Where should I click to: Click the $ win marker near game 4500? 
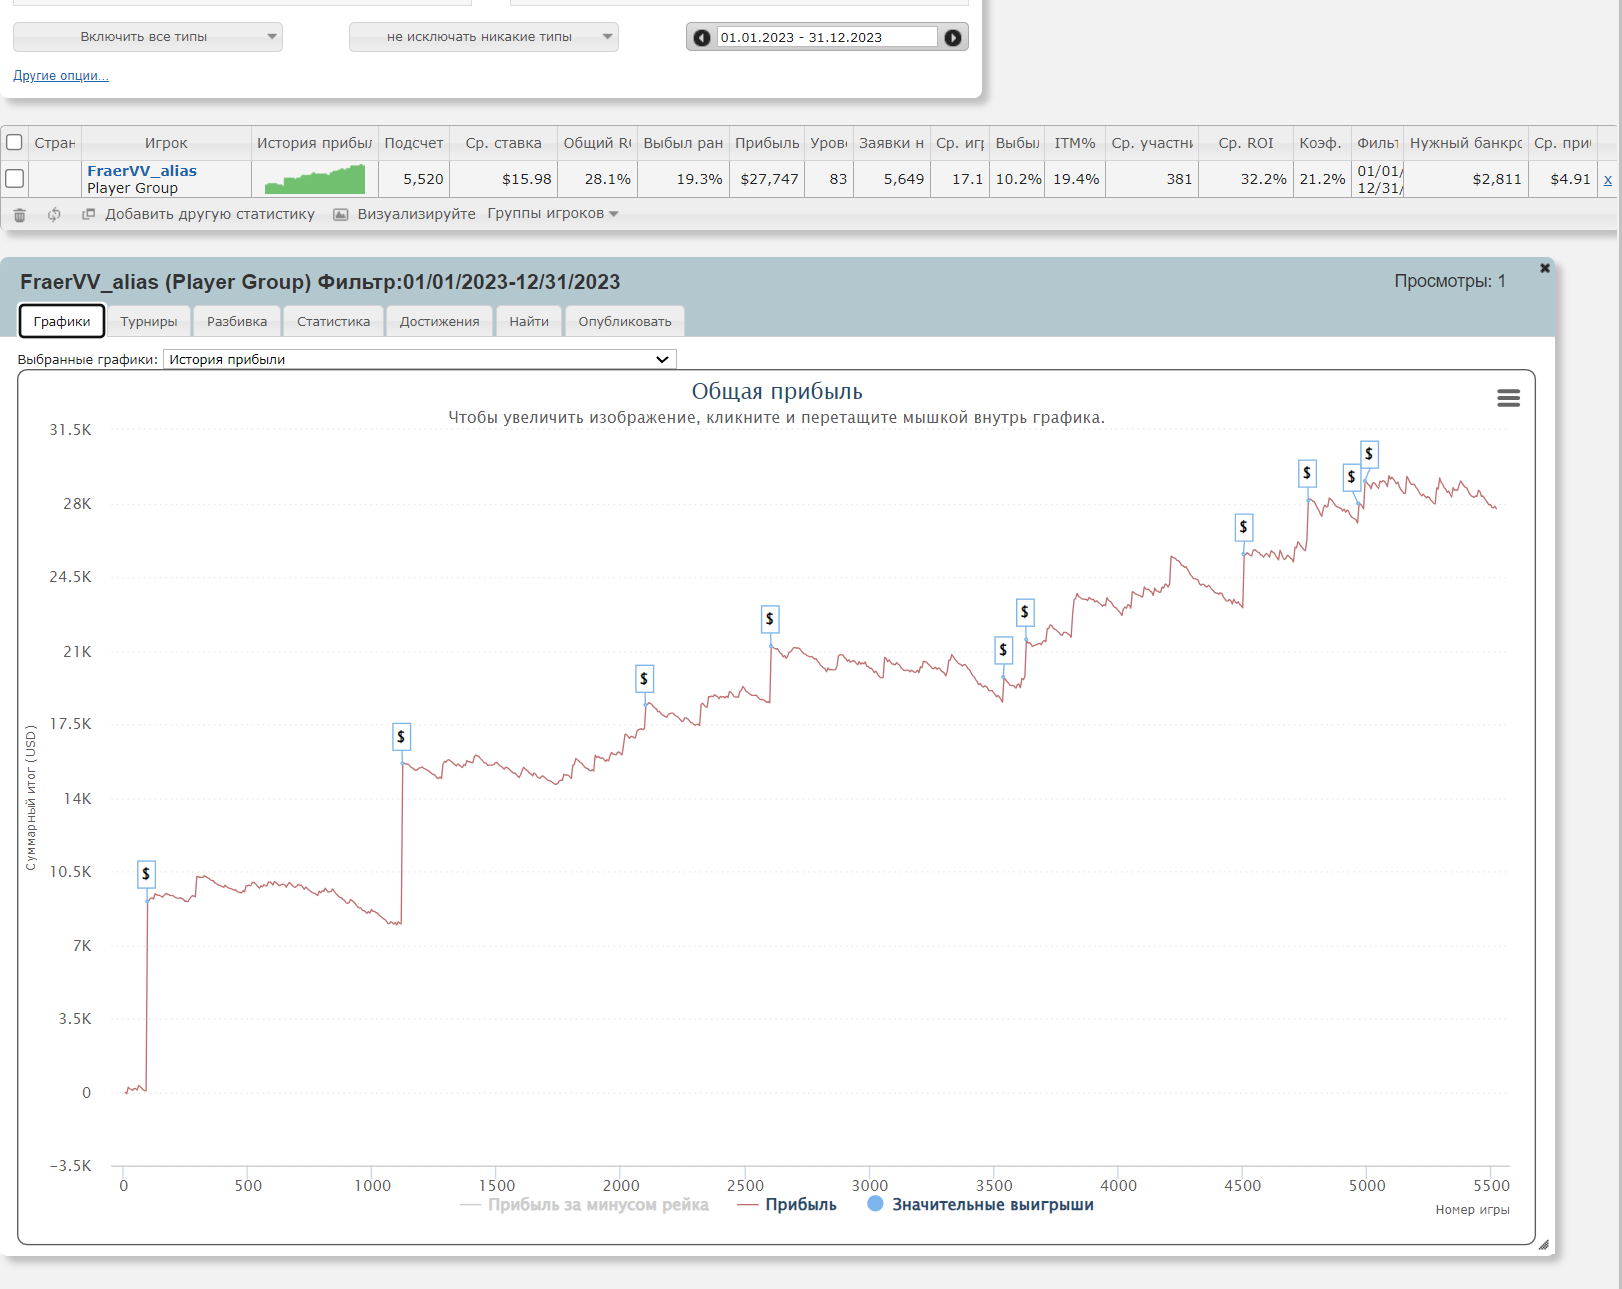click(1243, 527)
